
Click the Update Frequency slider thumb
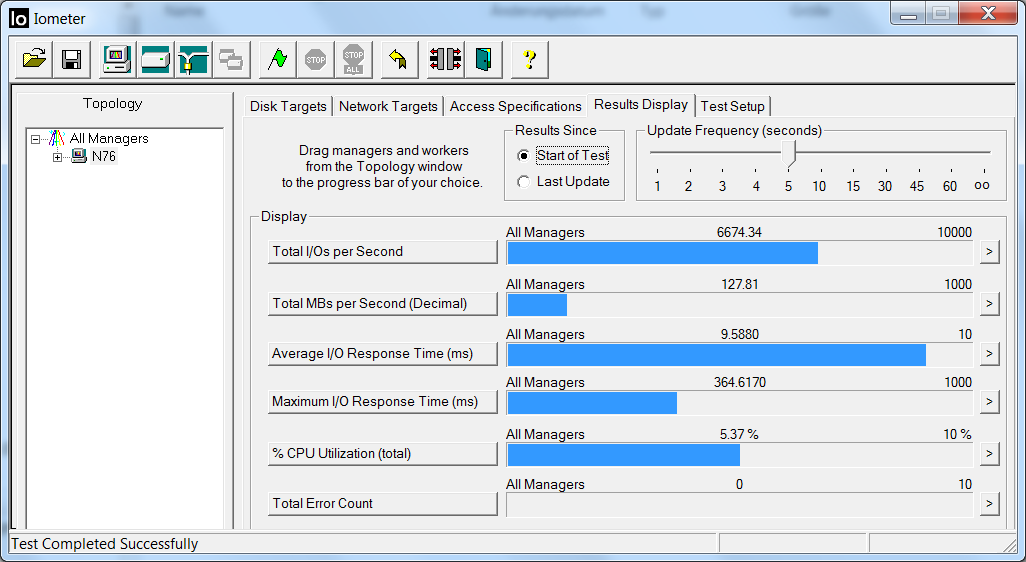coord(788,154)
